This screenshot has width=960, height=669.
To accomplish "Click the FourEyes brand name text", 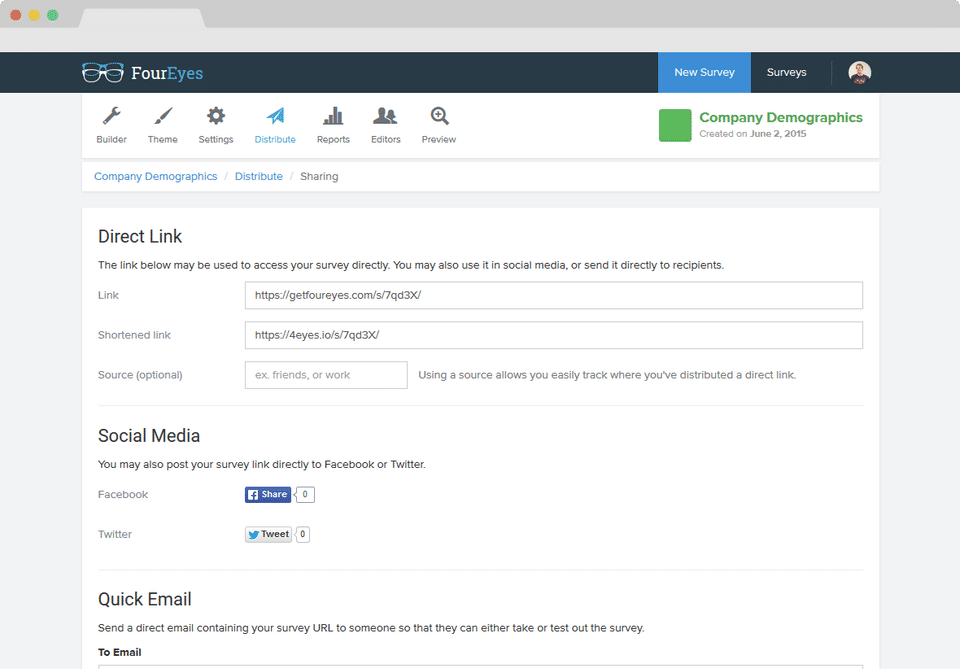I will point(167,73).
